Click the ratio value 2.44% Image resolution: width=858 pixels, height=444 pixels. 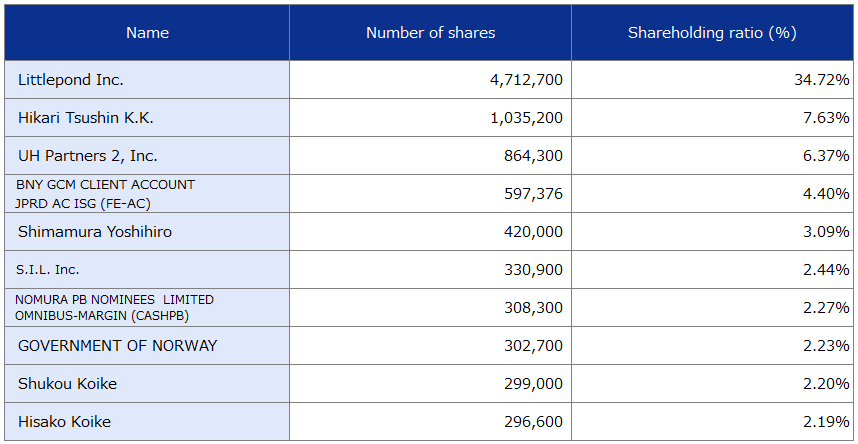[826, 270]
